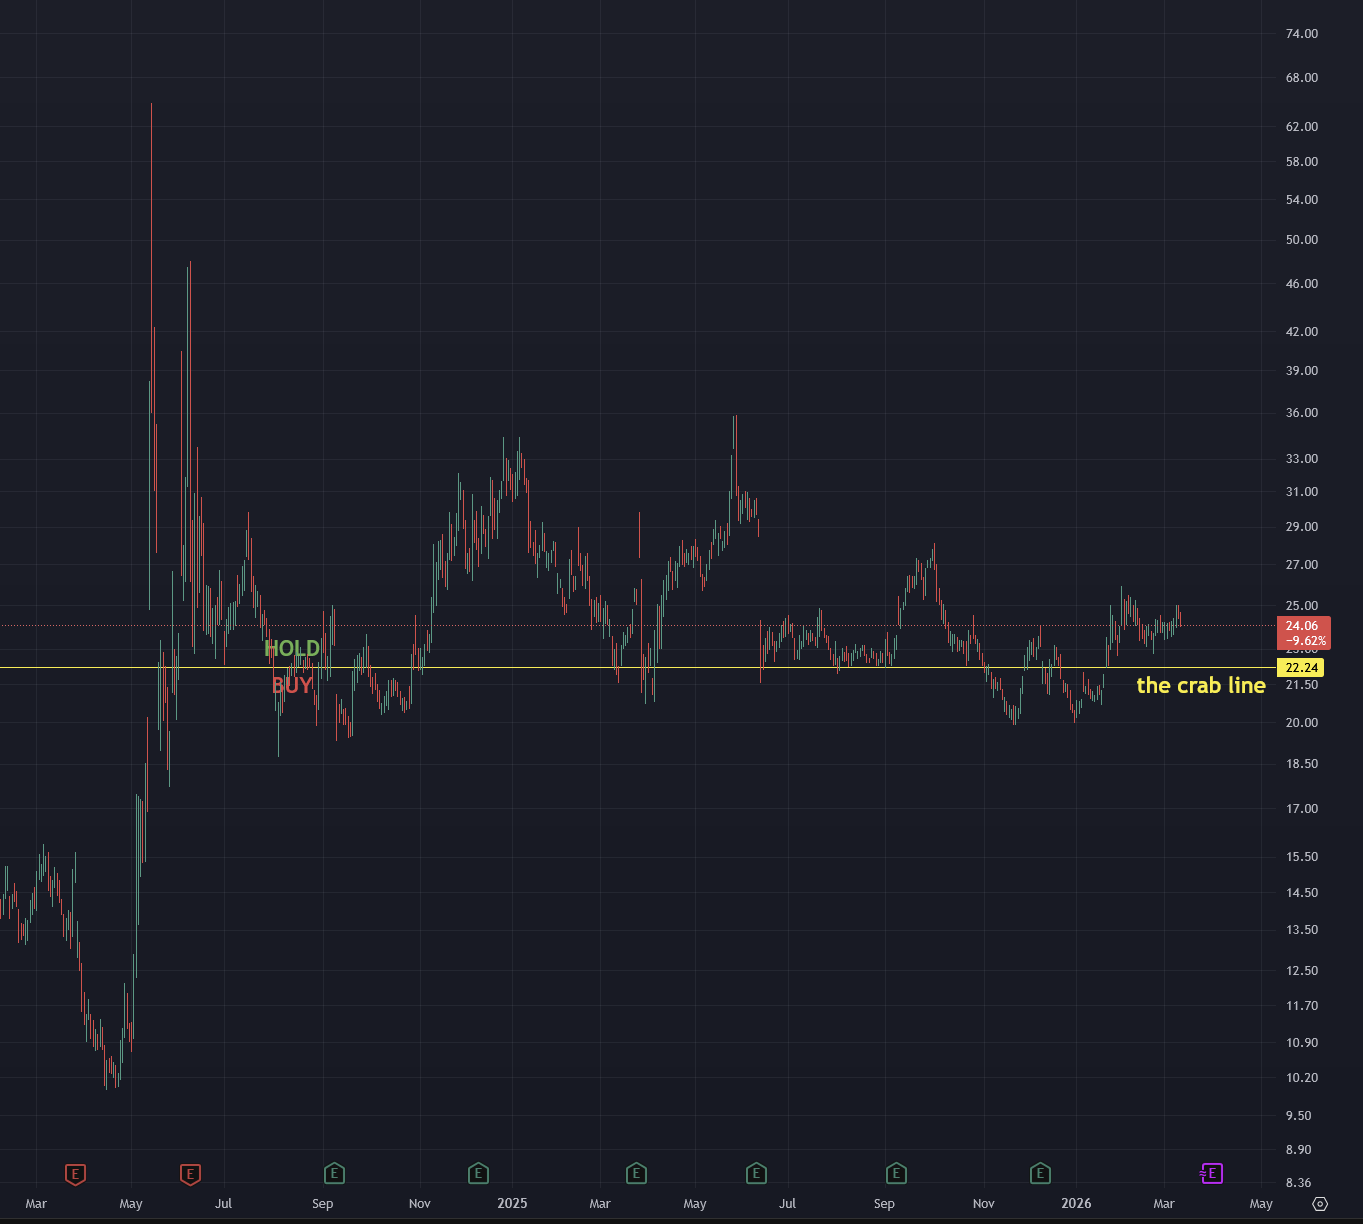This screenshot has height=1224, width=1363.
Task: Click the 62.00 price axis label
Action: pos(1302,127)
